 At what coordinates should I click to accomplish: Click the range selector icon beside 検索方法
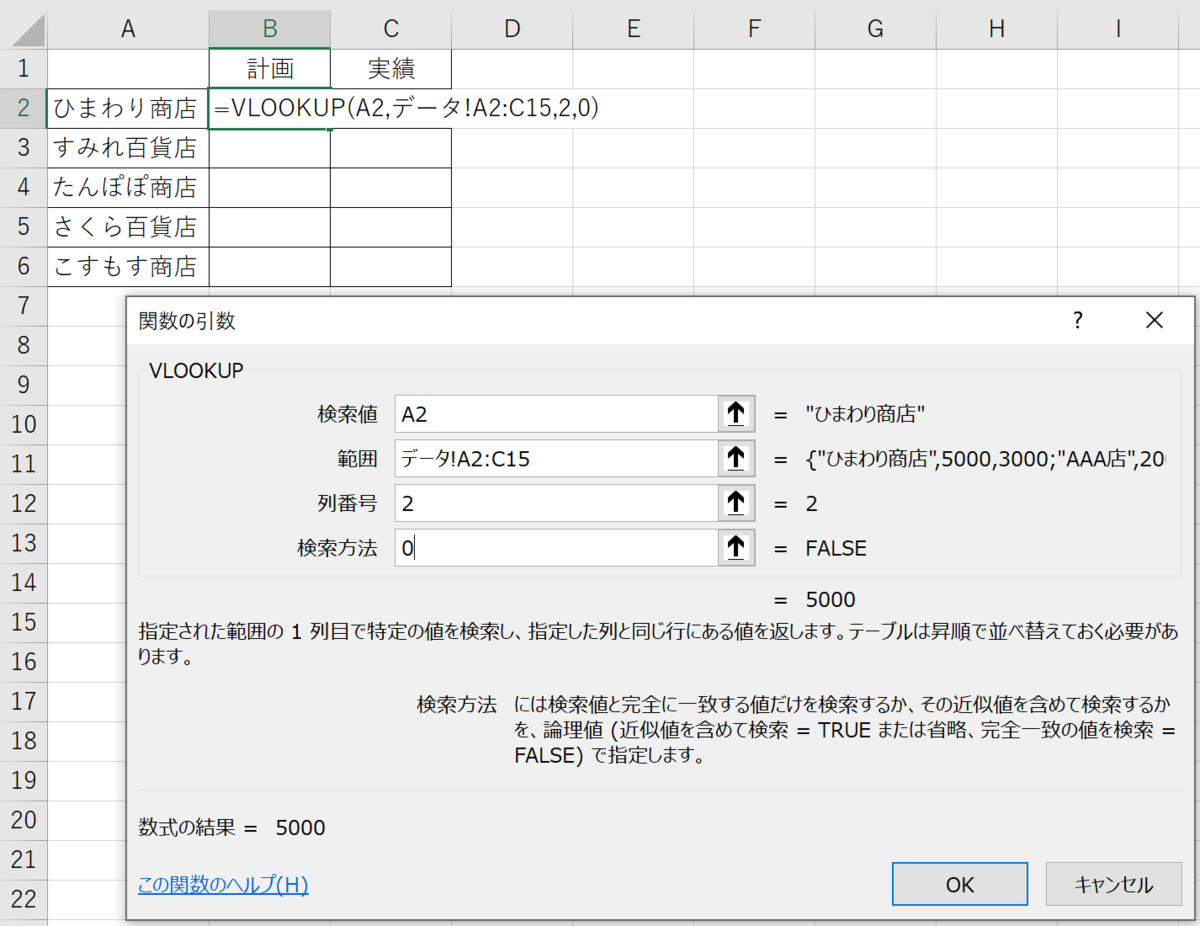click(736, 546)
